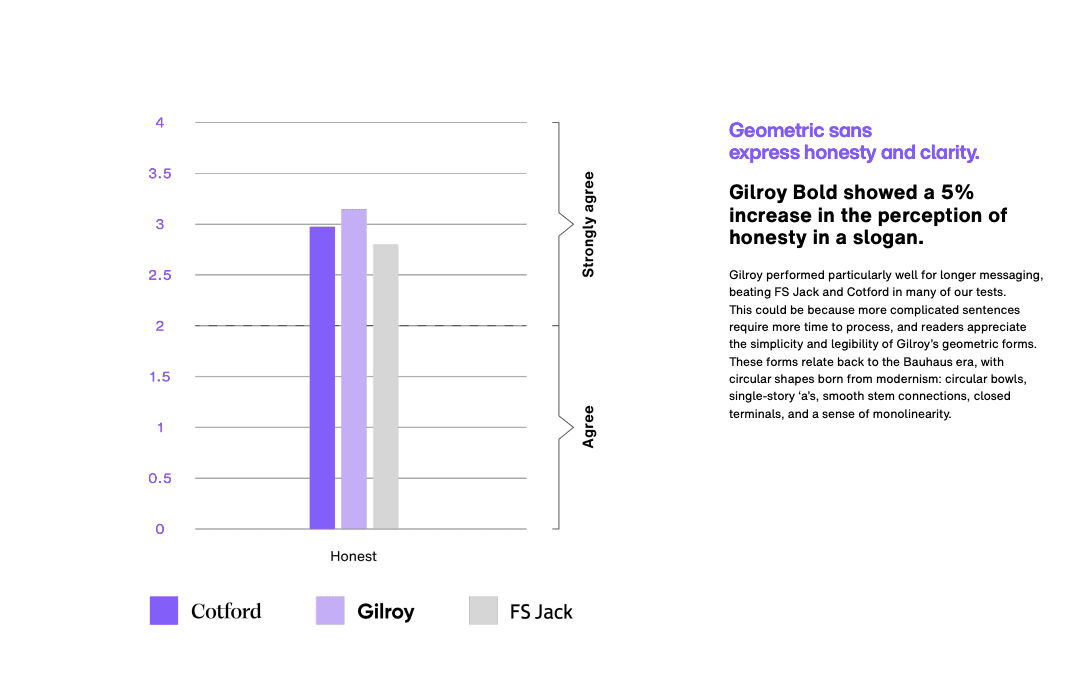1076x700 pixels.
Task: Click the "Strongly agree" vertical label
Action: (588, 225)
